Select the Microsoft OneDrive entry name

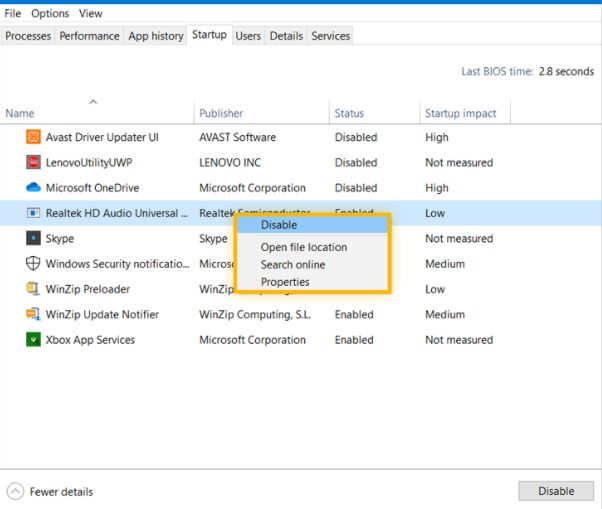[92, 188]
